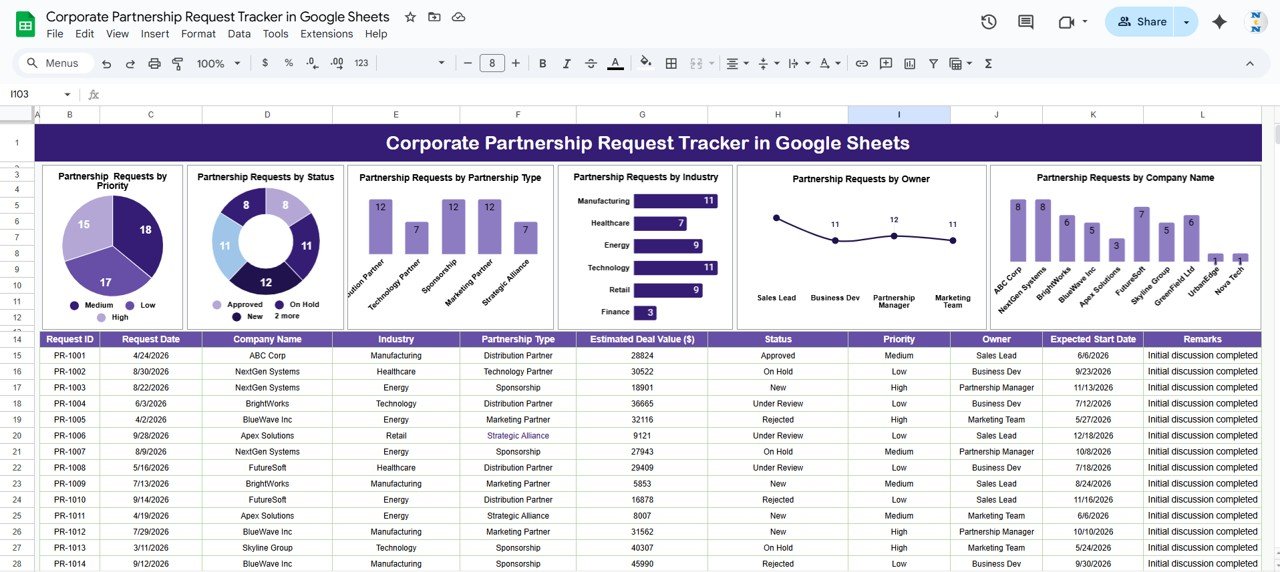The image size is (1280, 572).
Task: Increase font size with plus button
Action: [x=516, y=63]
